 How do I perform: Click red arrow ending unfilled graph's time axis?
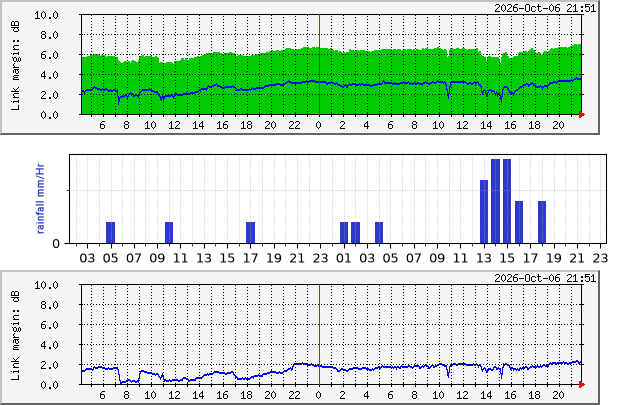pos(582,385)
